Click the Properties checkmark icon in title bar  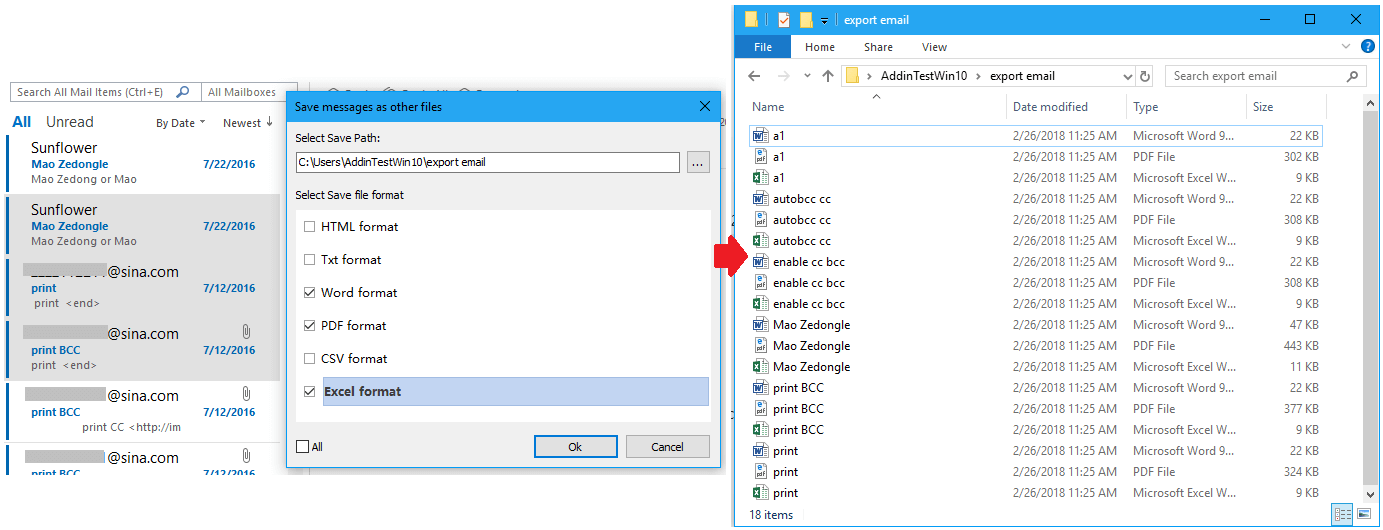(x=783, y=20)
